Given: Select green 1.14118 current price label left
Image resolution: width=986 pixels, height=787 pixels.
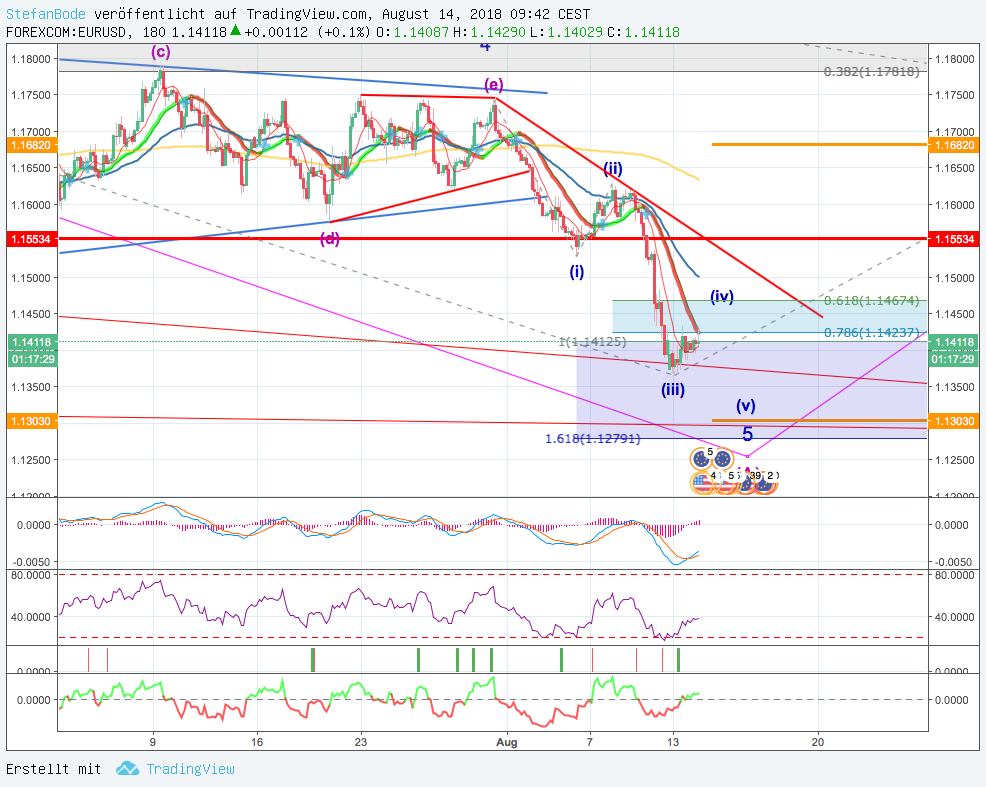Looking at the screenshot, I should 31,343.
